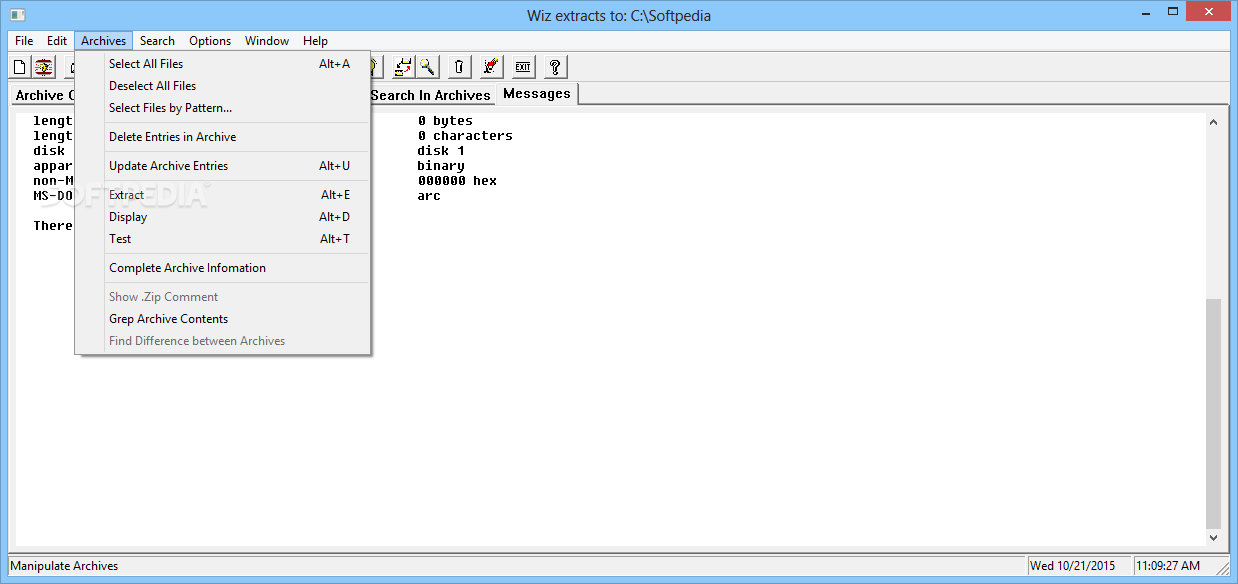The width and height of the screenshot is (1238, 584).
Task: Click the greyed Show .Zip Comment entry
Action: [223, 297]
